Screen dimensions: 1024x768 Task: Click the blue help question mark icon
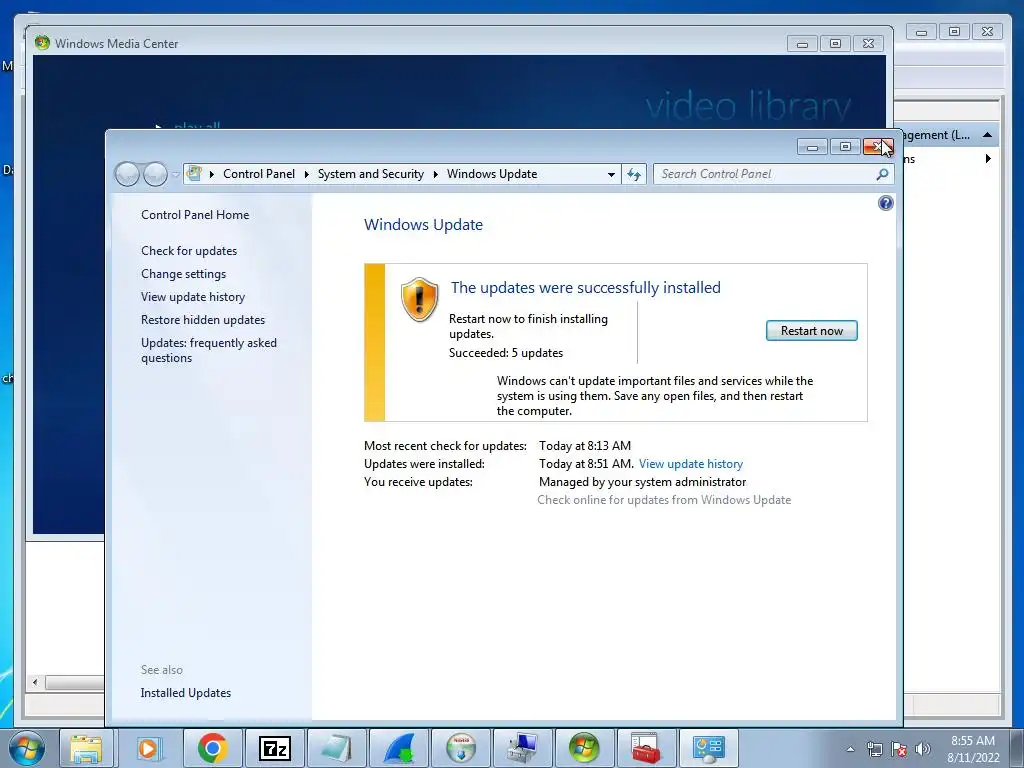[886, 203]
